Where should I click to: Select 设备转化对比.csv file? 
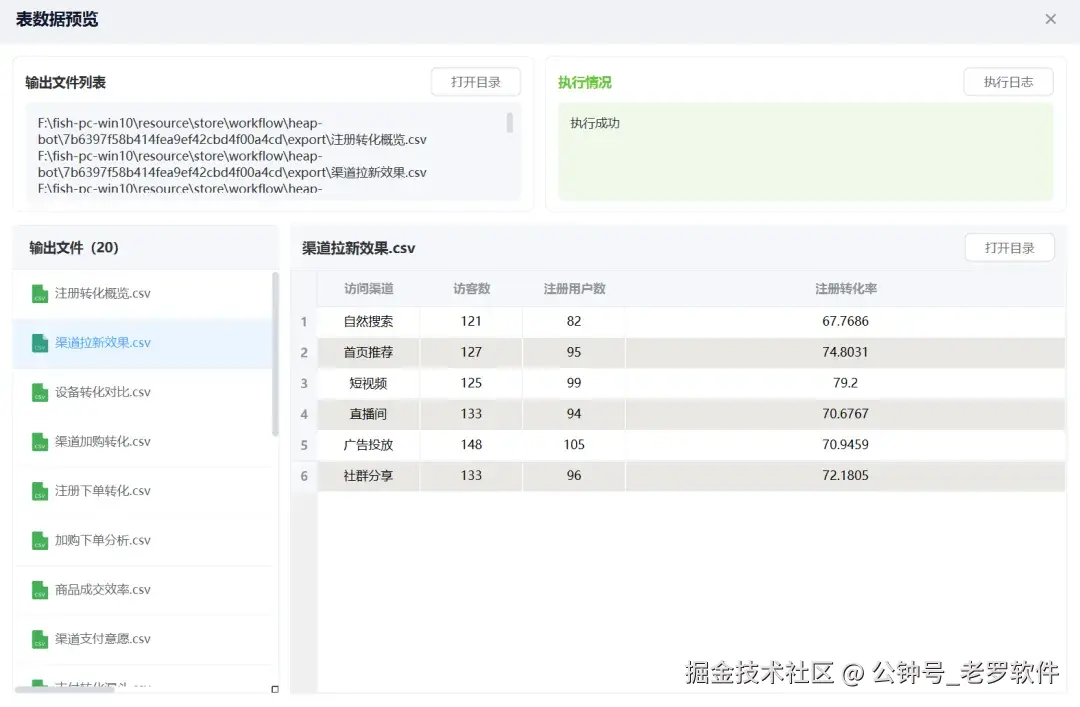143,393
